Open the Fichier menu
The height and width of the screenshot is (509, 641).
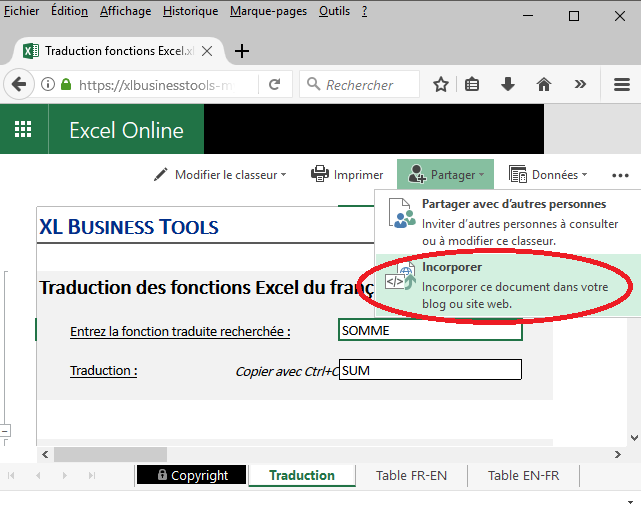tap(21, 11)
